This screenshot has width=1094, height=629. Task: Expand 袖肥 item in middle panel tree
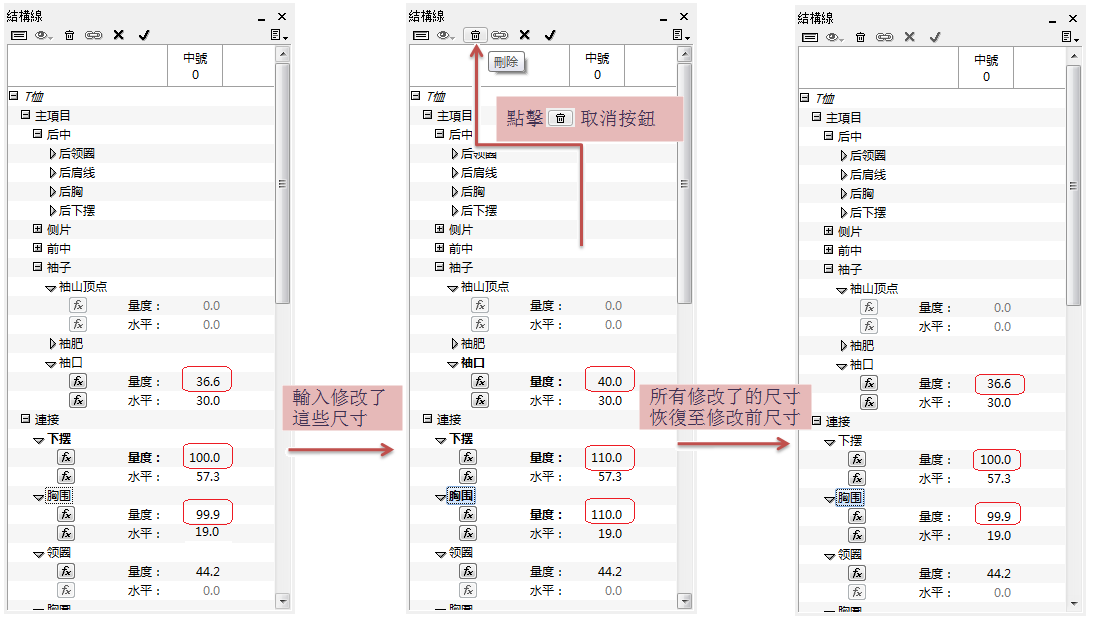[x=453, y=344]
